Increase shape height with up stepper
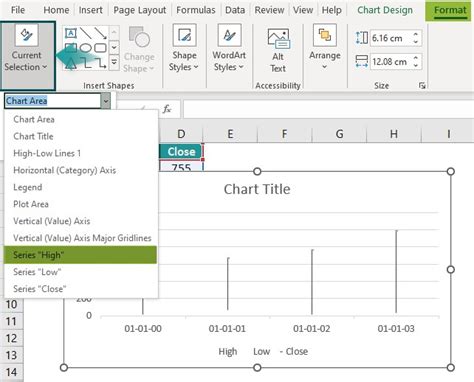This screenshot has width=474, height=382. tap(415, 34)
